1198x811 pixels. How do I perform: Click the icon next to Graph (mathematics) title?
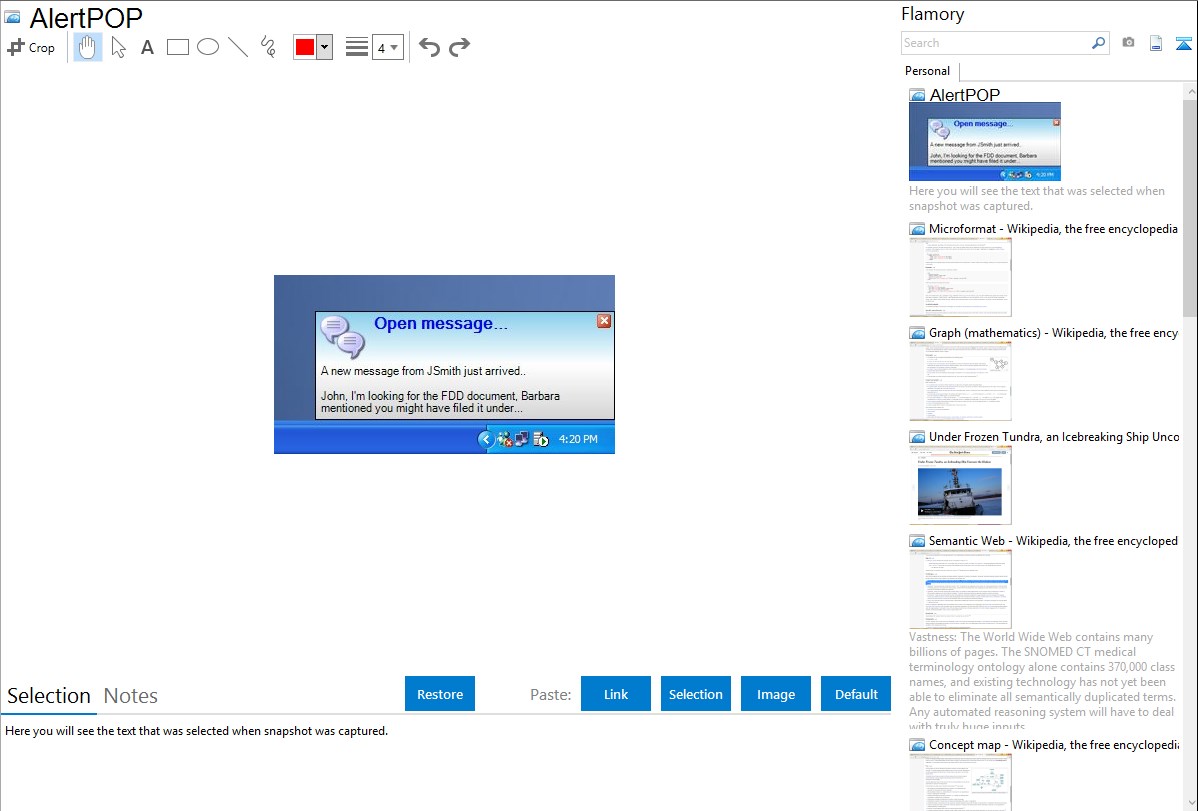pos(918,333)
